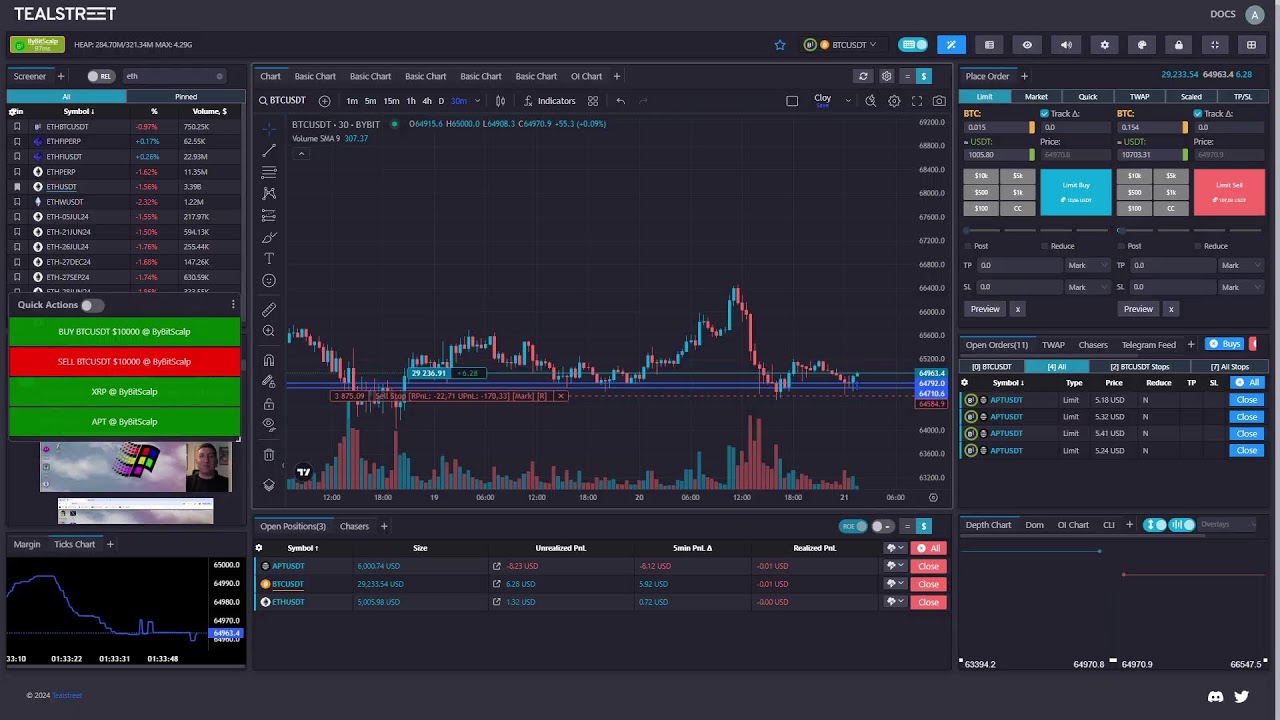1280x720 pixels.
Task: Switch to the OI Chart tab in chart panel
Action: tap(586, 76)
